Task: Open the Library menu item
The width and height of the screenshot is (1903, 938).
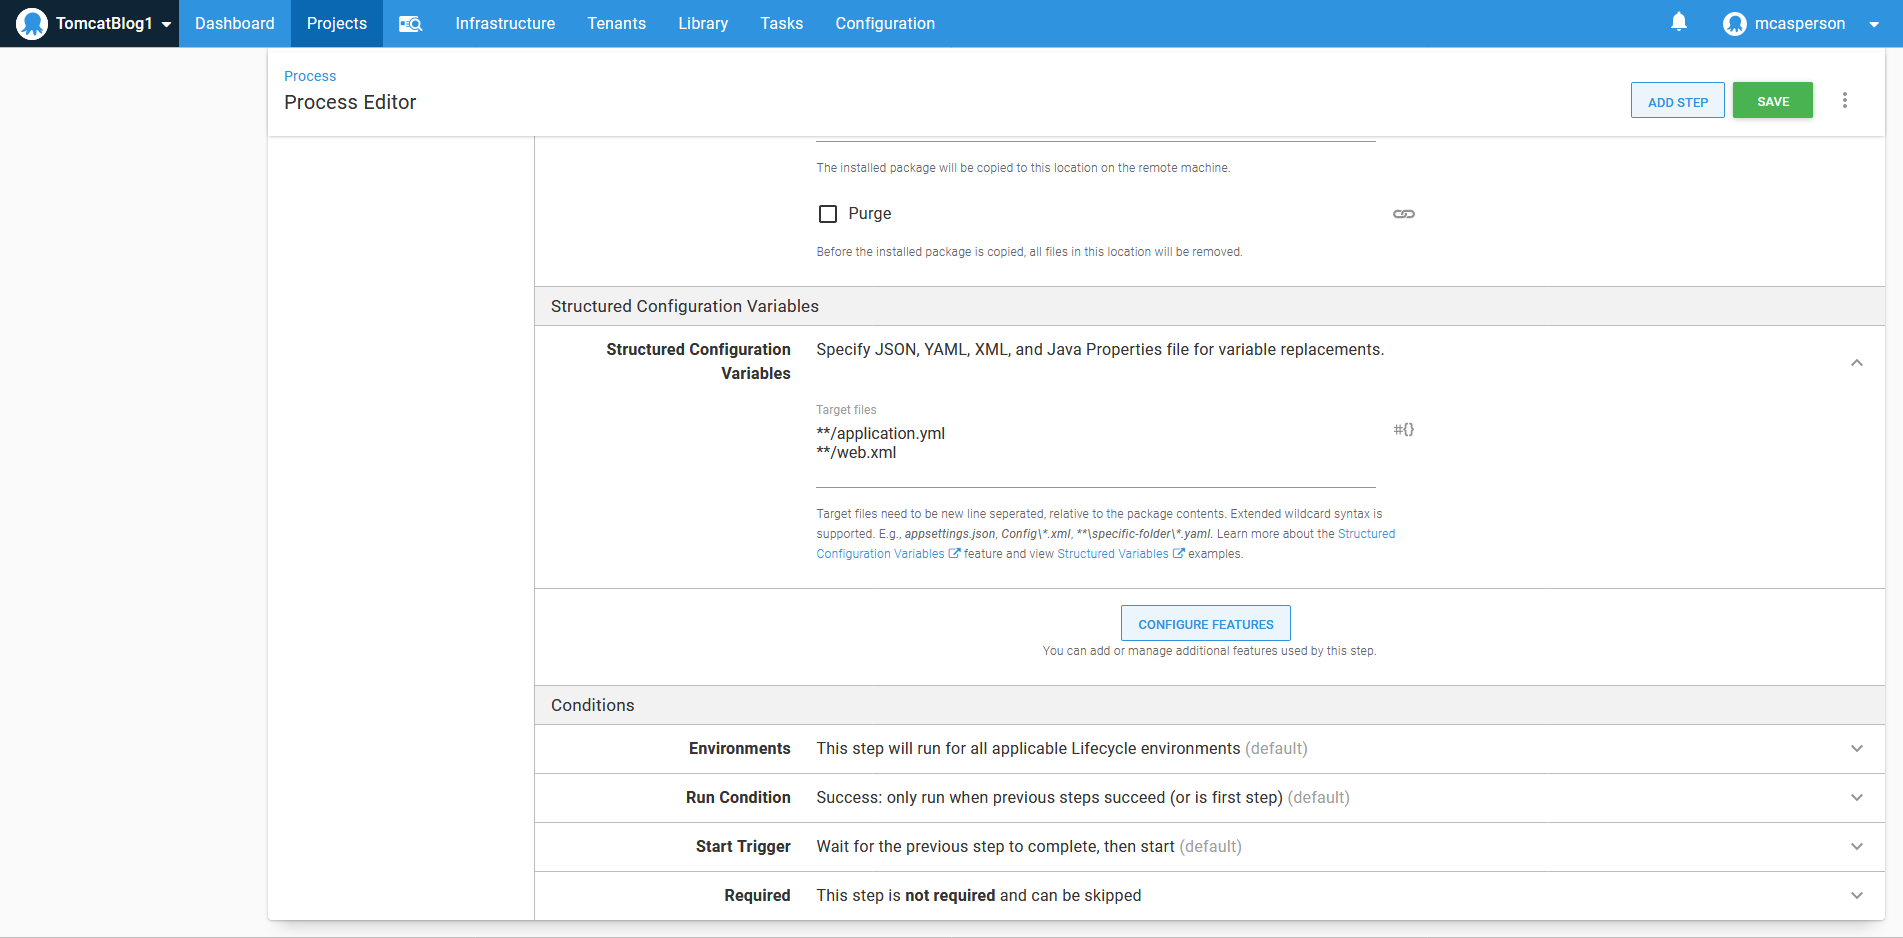Action: (x=703, y=24)
